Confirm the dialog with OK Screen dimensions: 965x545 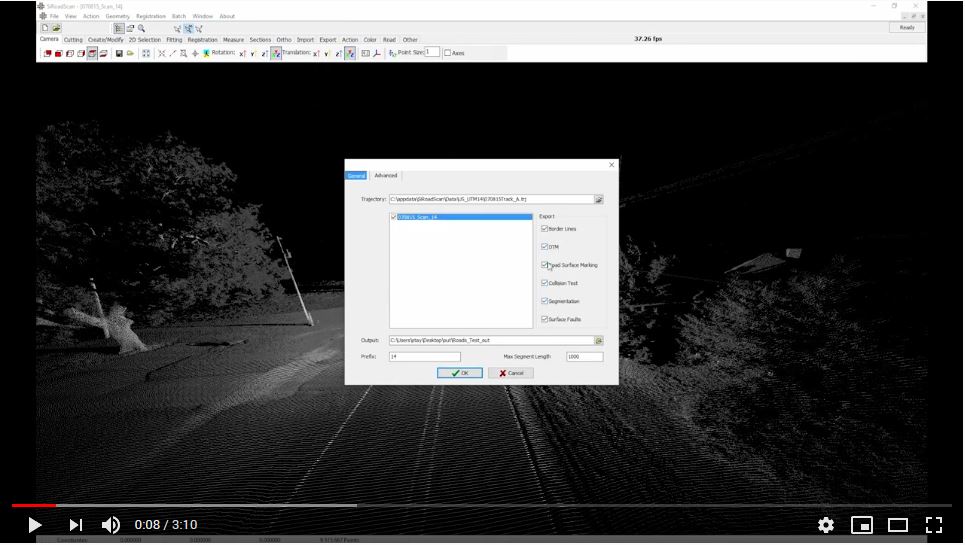(460, 373)
